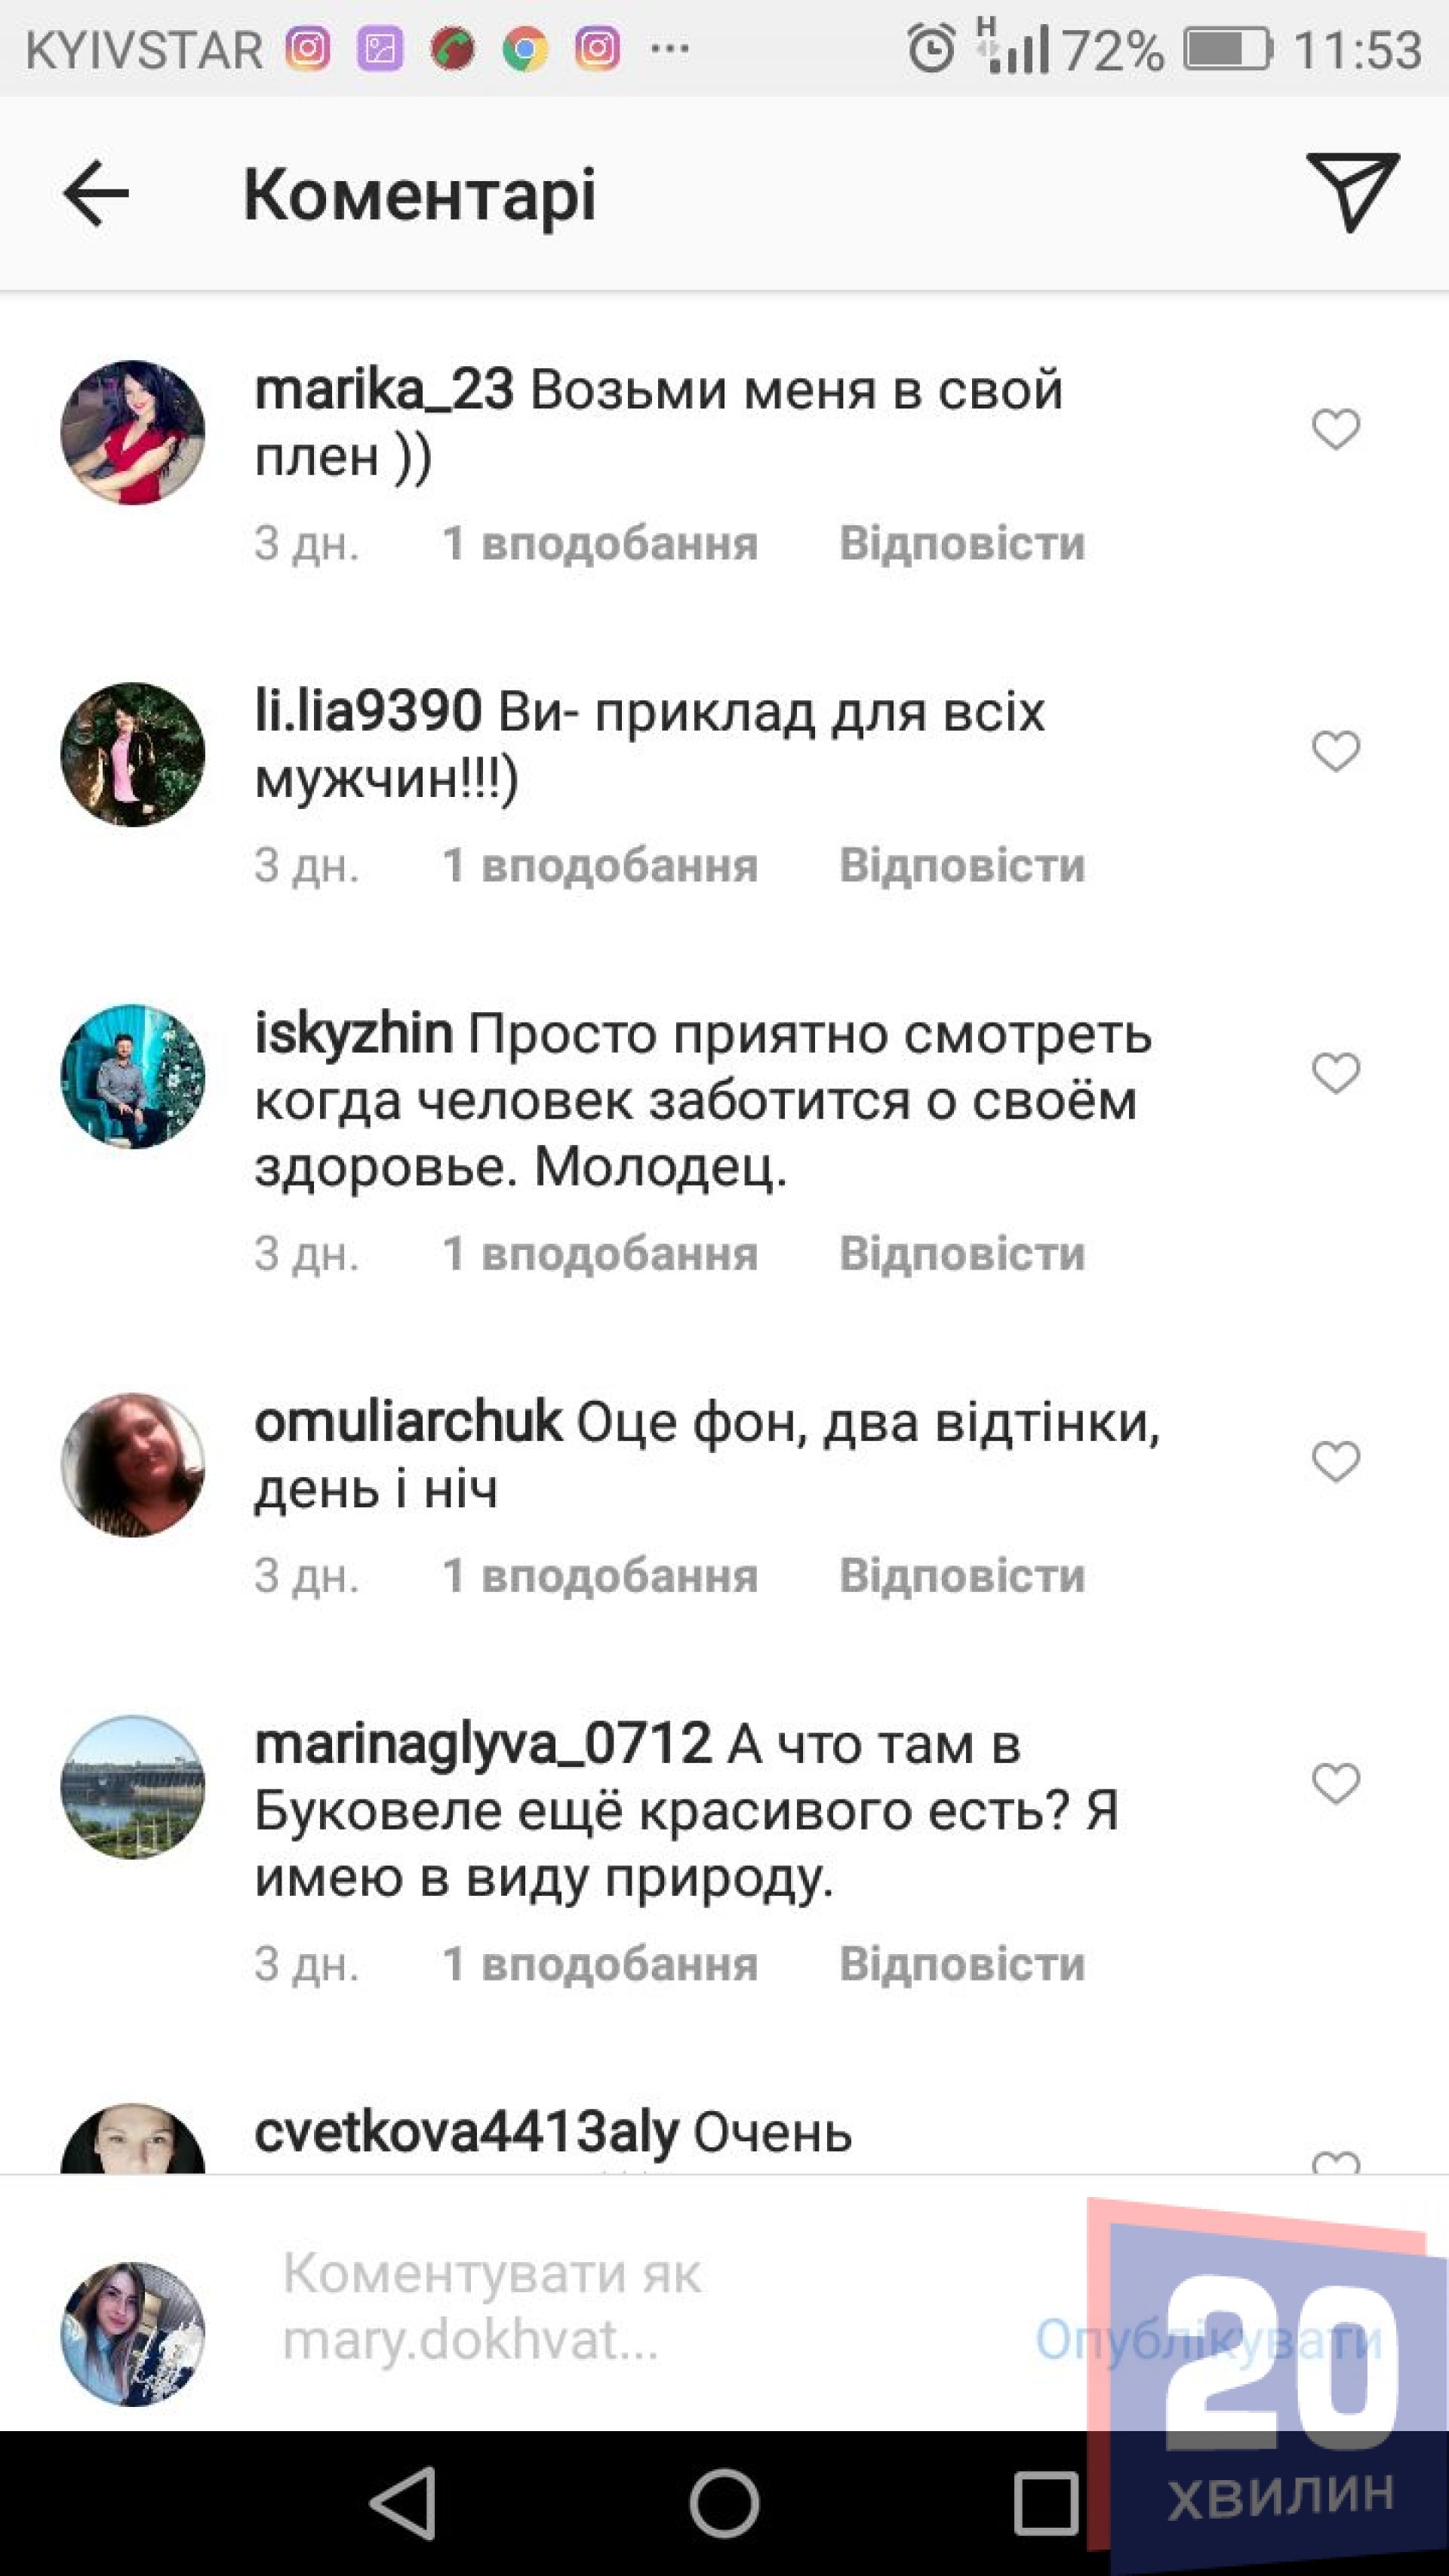Like li.lia9390's comment with heart
1449x2576 pixels.
click(1336, 751)
